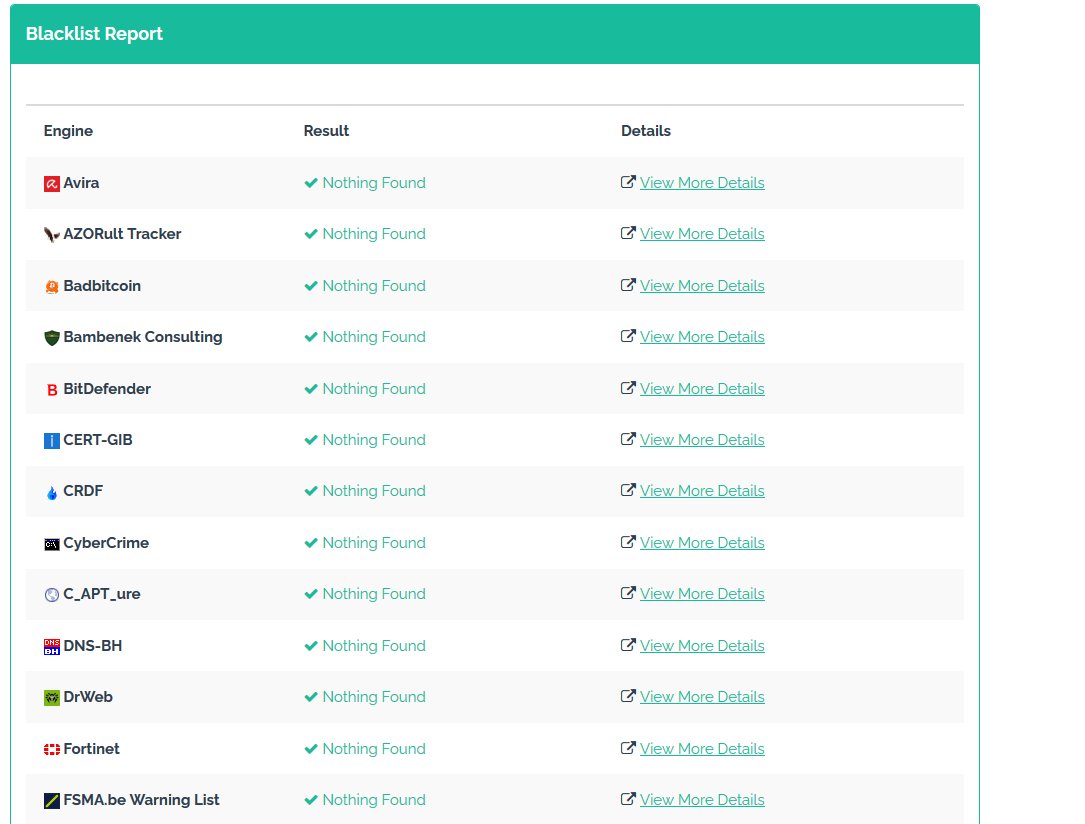Select the DNS-BH engine name
1085x824 pixels.
[93, 646]
